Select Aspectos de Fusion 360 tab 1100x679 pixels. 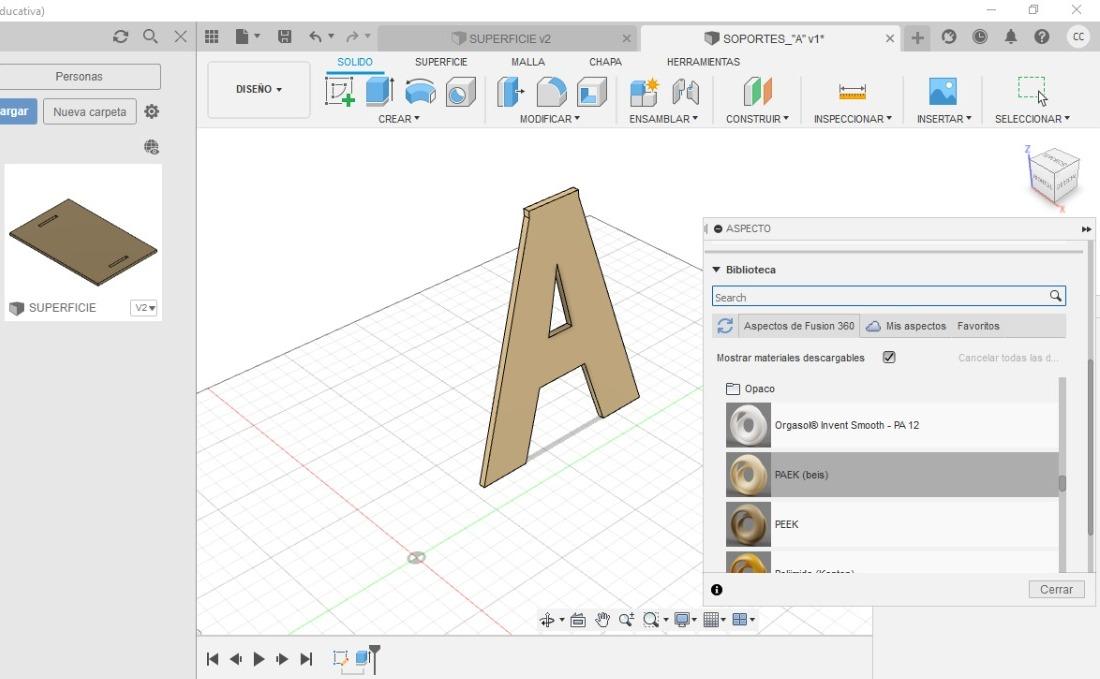click(x=798, y=326)
